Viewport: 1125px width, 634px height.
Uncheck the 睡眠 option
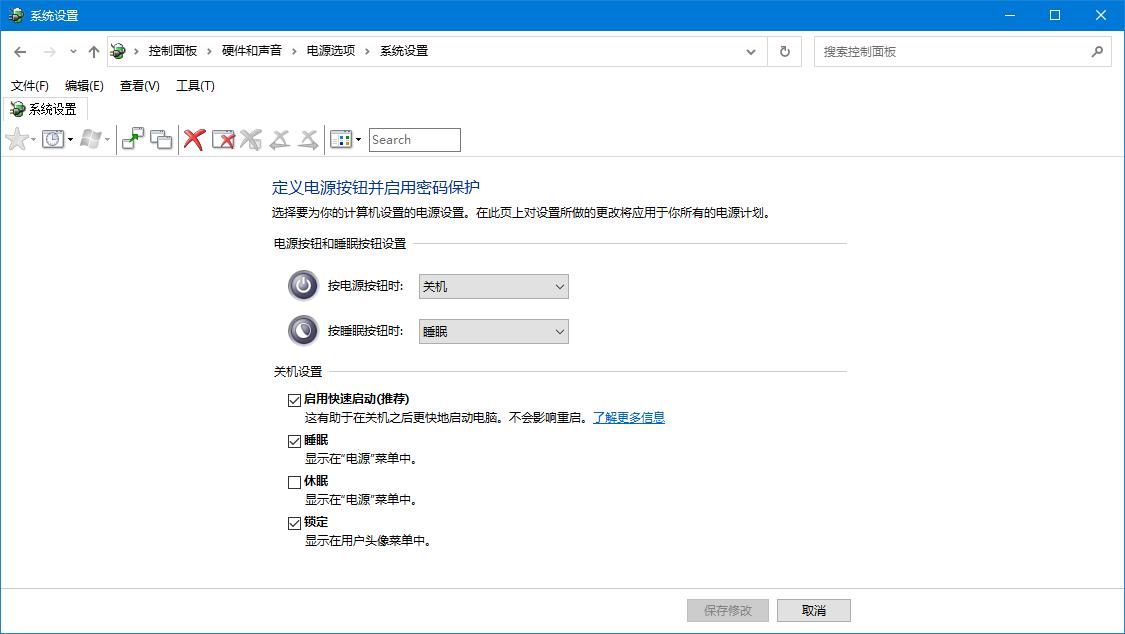click(x=294, y=440)
